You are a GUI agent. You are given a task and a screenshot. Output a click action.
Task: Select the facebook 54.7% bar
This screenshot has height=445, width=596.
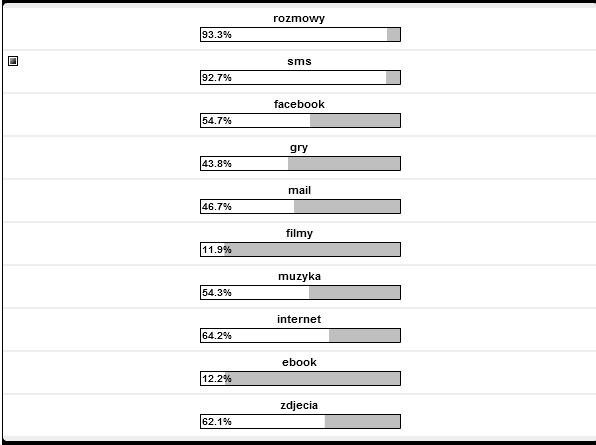[x=300, y=120]
